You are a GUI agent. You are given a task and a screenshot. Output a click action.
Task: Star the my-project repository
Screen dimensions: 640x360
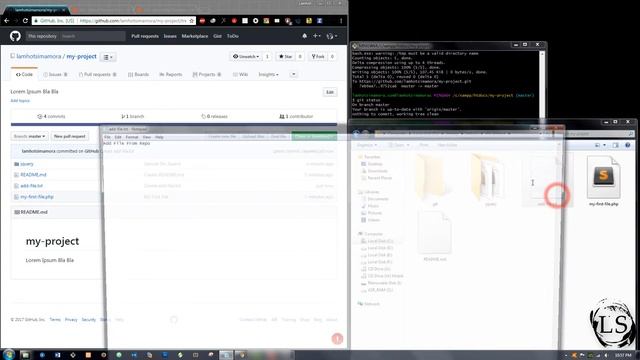(286, 57)
